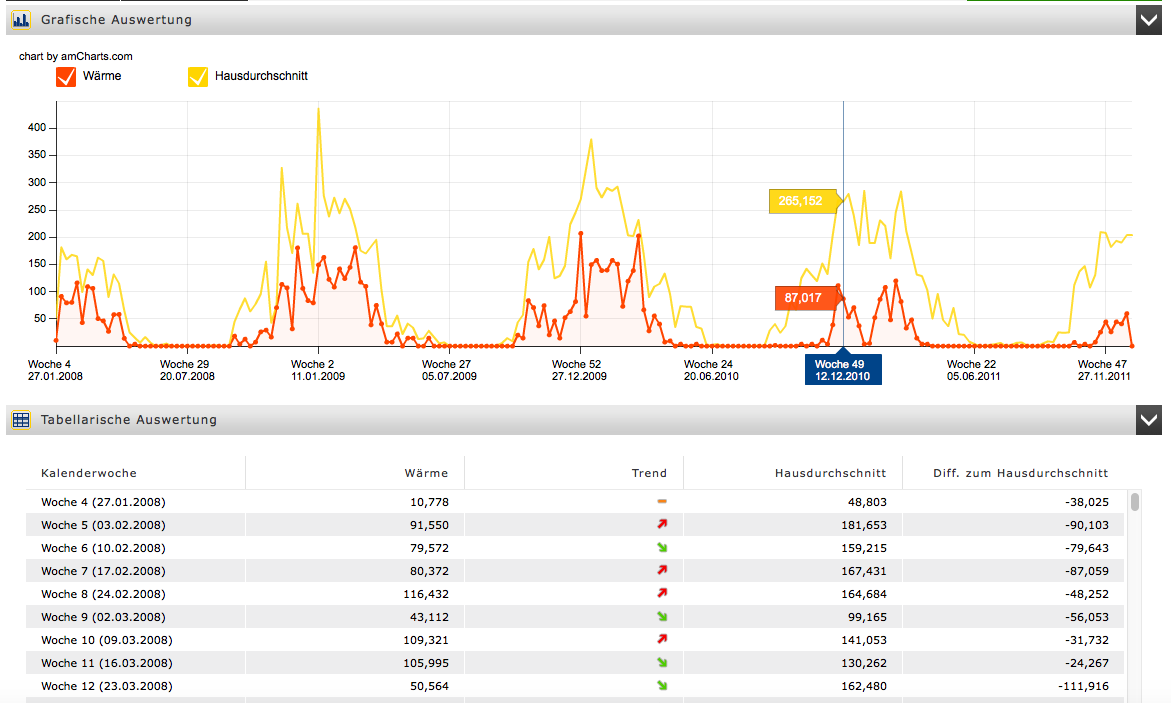Collapse the Tabellarische Auswertung panel
Viewport: 1171px width, 703px height.
click(x=1149, y=420)
